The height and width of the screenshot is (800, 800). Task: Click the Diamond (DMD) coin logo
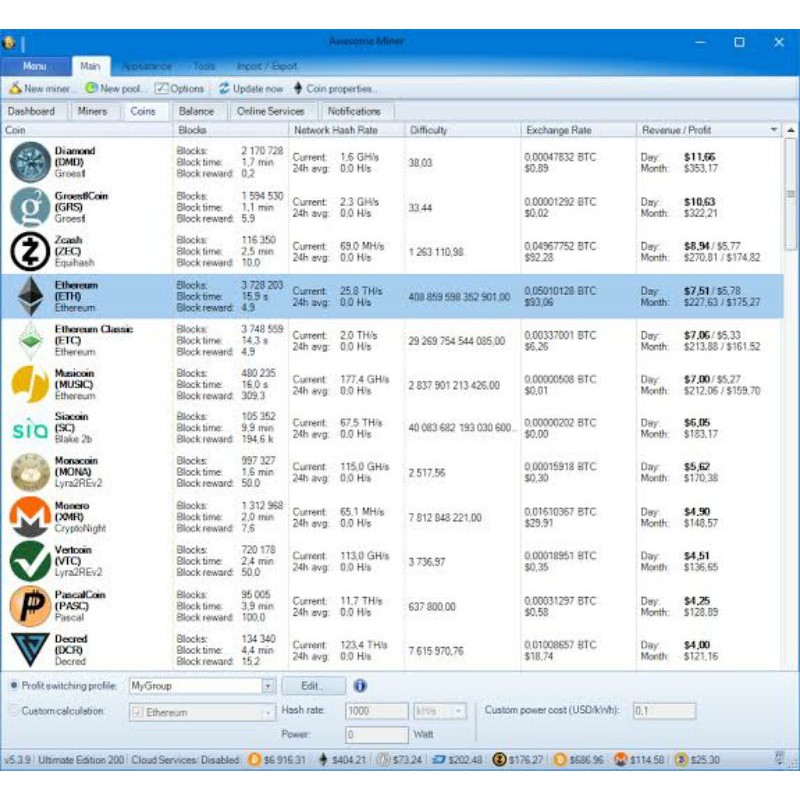coord(30,162)
